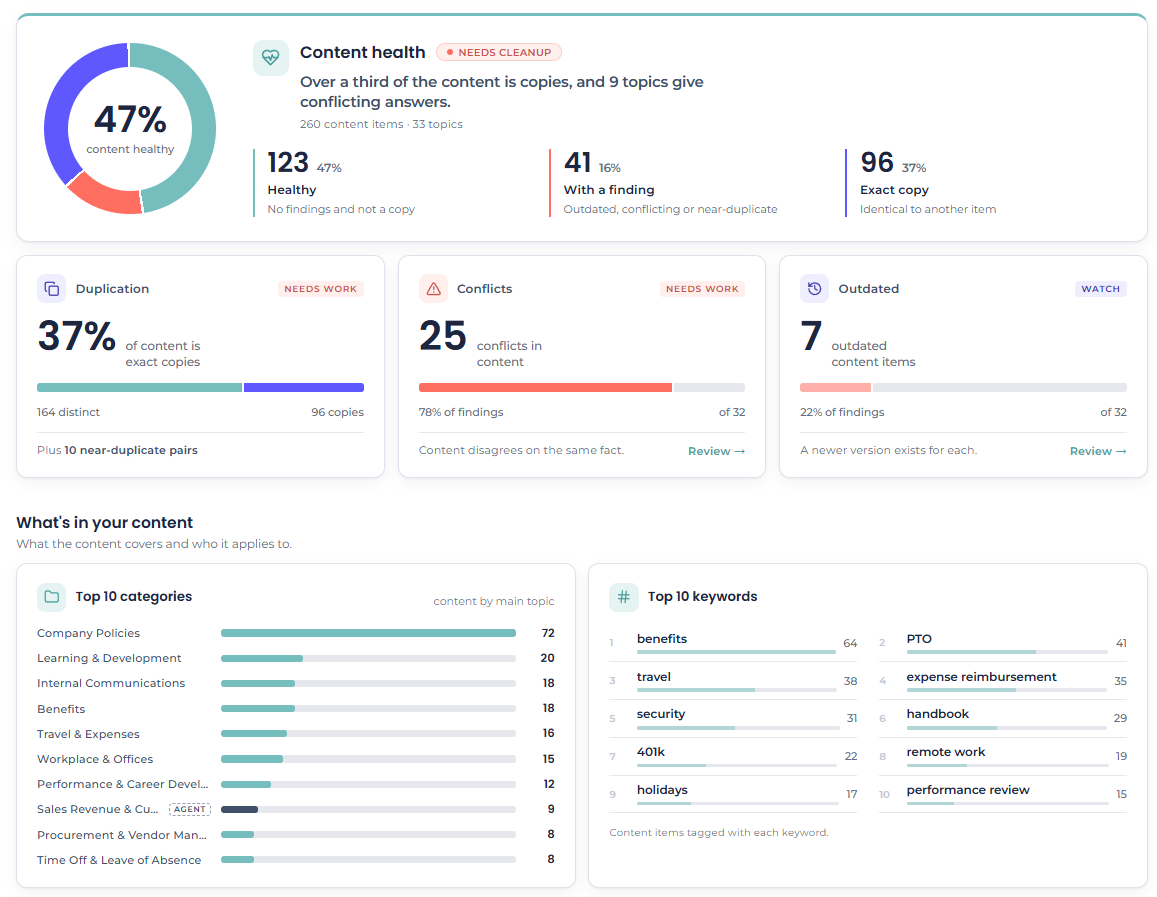Viewport: 1157px width, 897px height.
Task: Click NEEDS WORK badge on Conflicts card
Action: (x=702, y=288)
